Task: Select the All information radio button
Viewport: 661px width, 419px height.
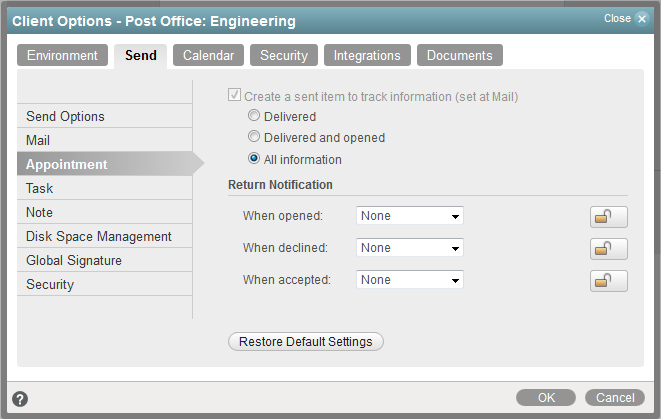Action: pyautogui.click(x=254, y=160)
